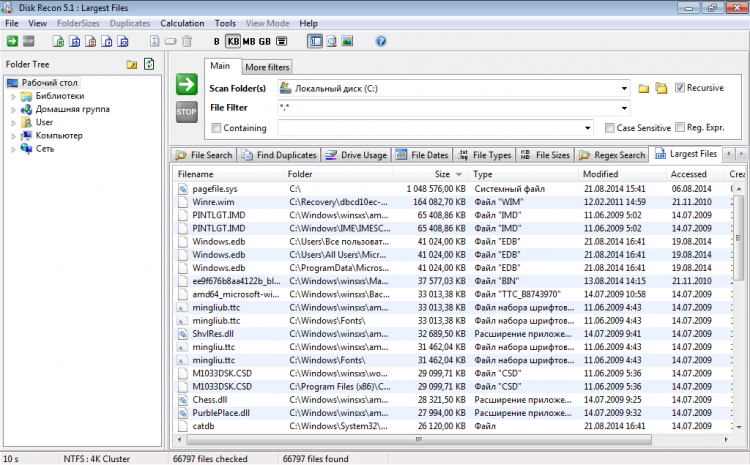Select the magnifier preview view mode icon
750x465 pixels.
(x=331, y=41)
